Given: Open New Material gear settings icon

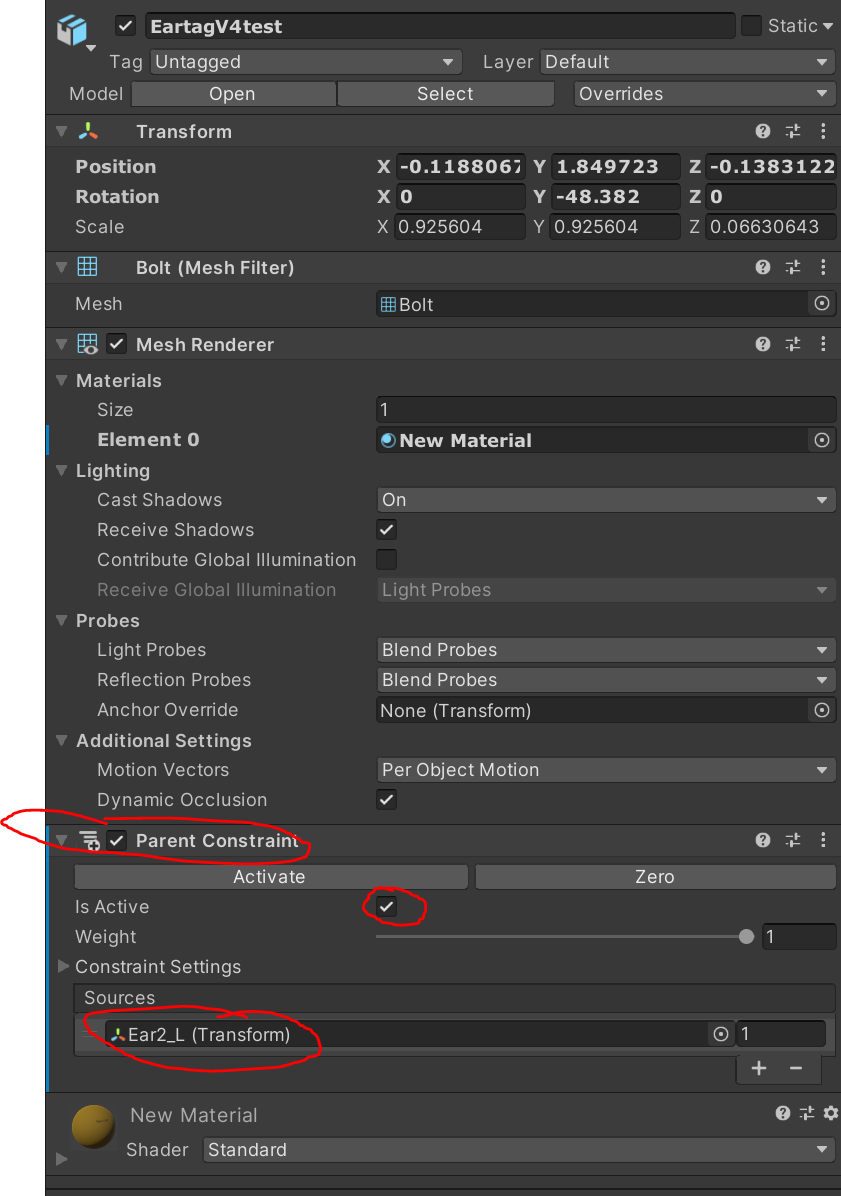Looking at the screenshot, I should pos(830,1114).
